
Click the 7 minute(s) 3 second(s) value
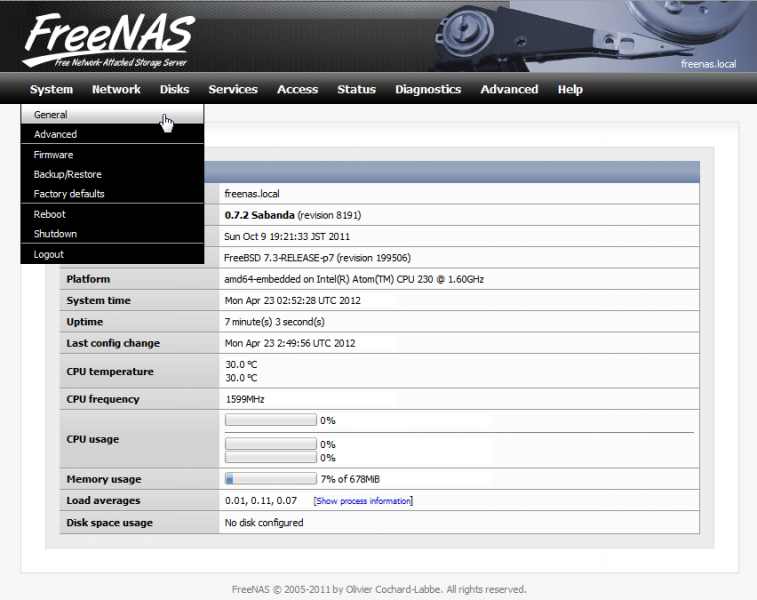pos(275,321)
